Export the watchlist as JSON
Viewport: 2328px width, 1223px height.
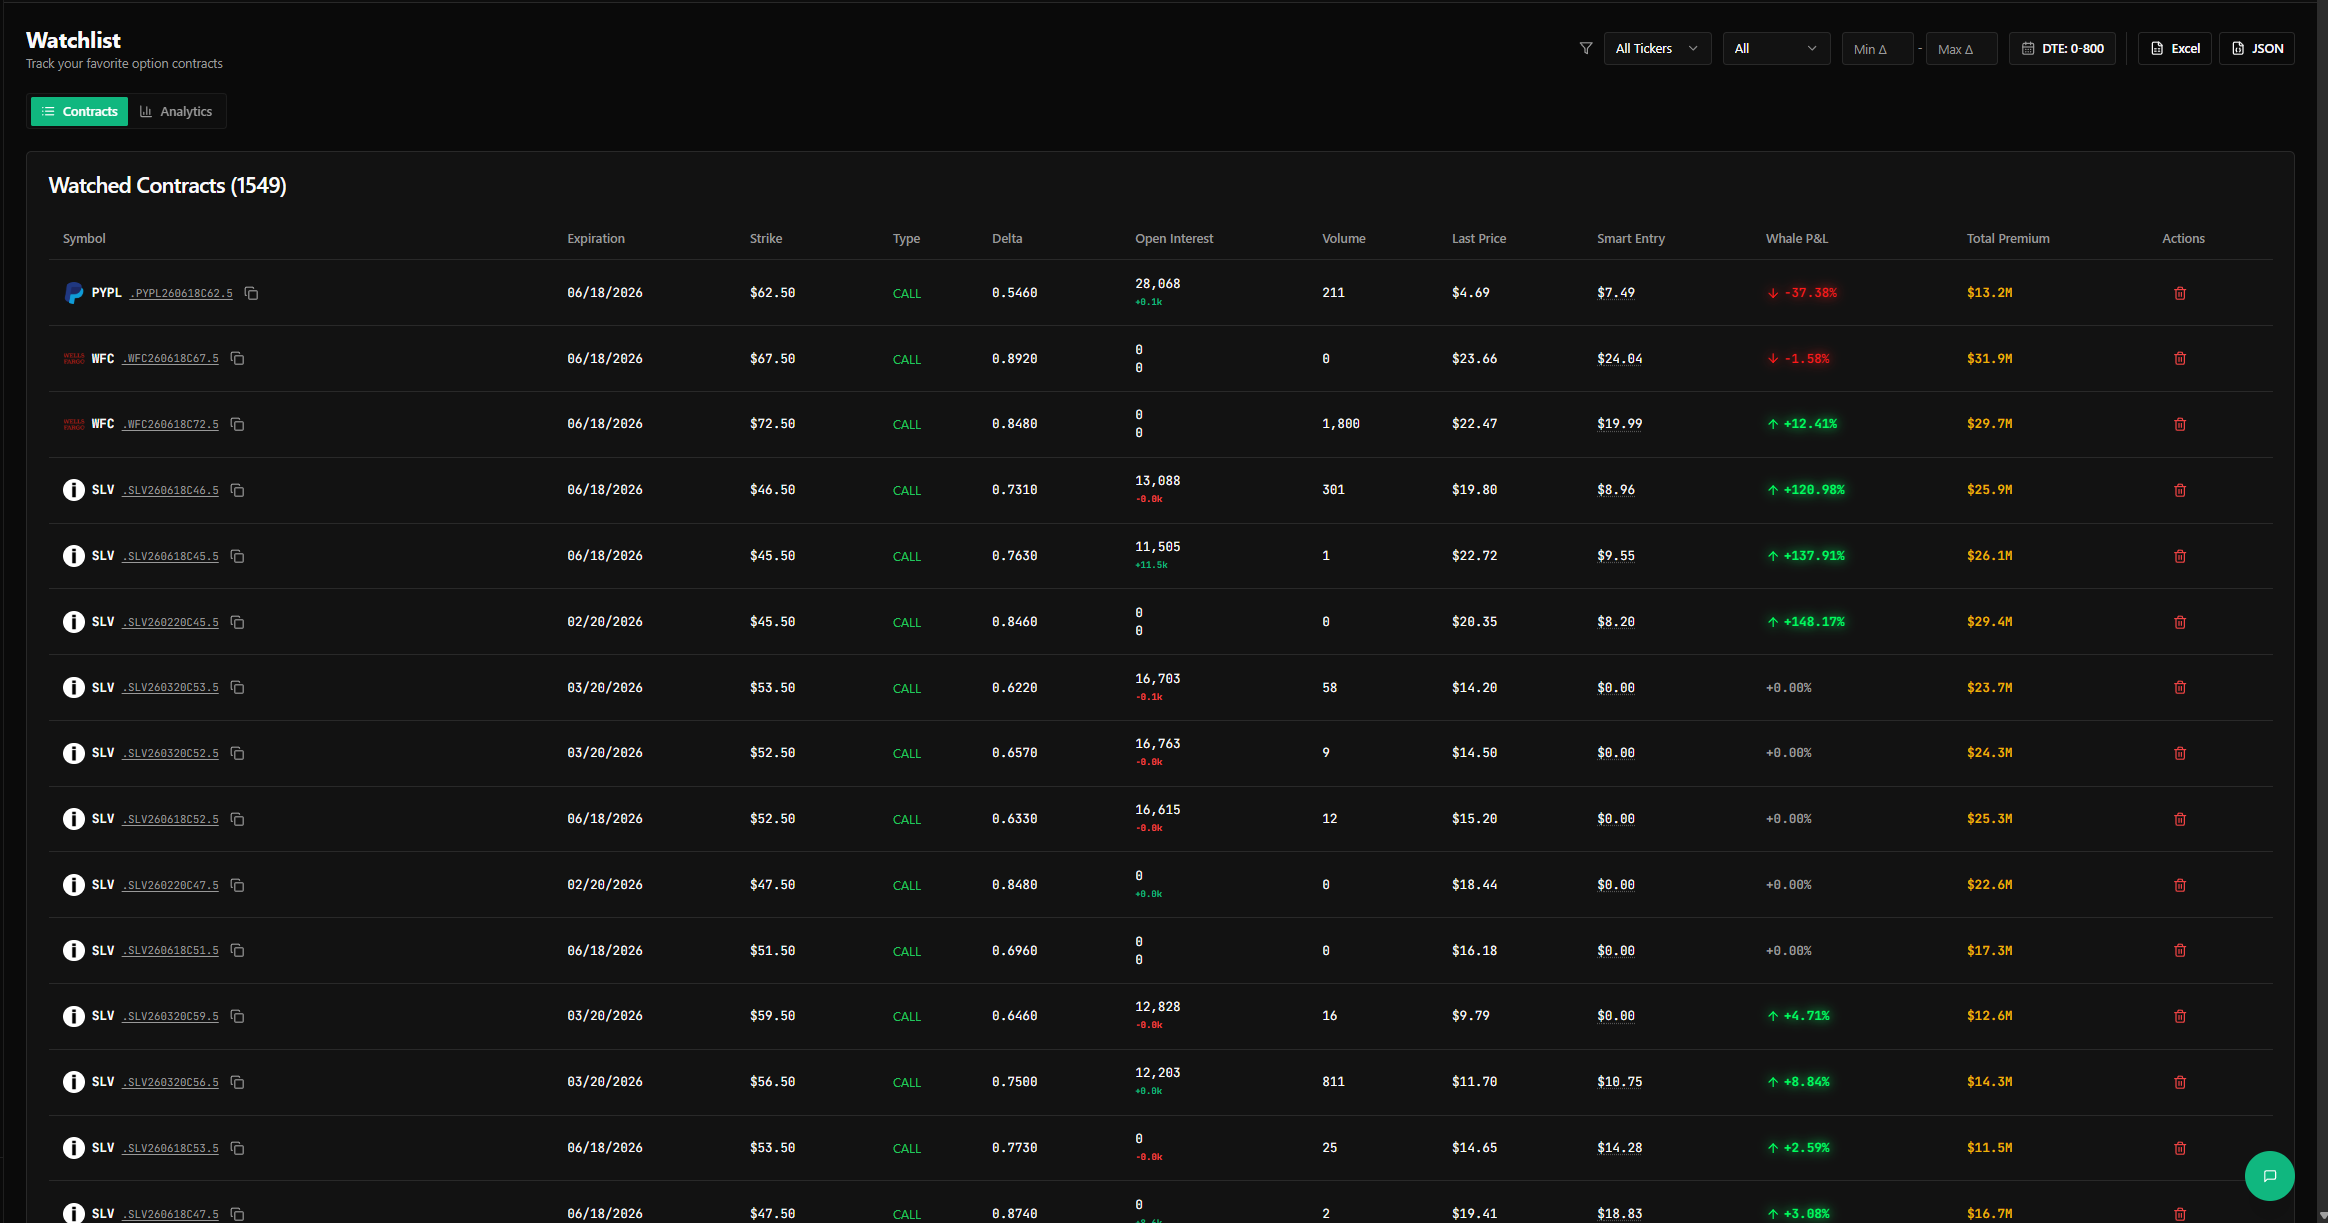[2257, 48]
